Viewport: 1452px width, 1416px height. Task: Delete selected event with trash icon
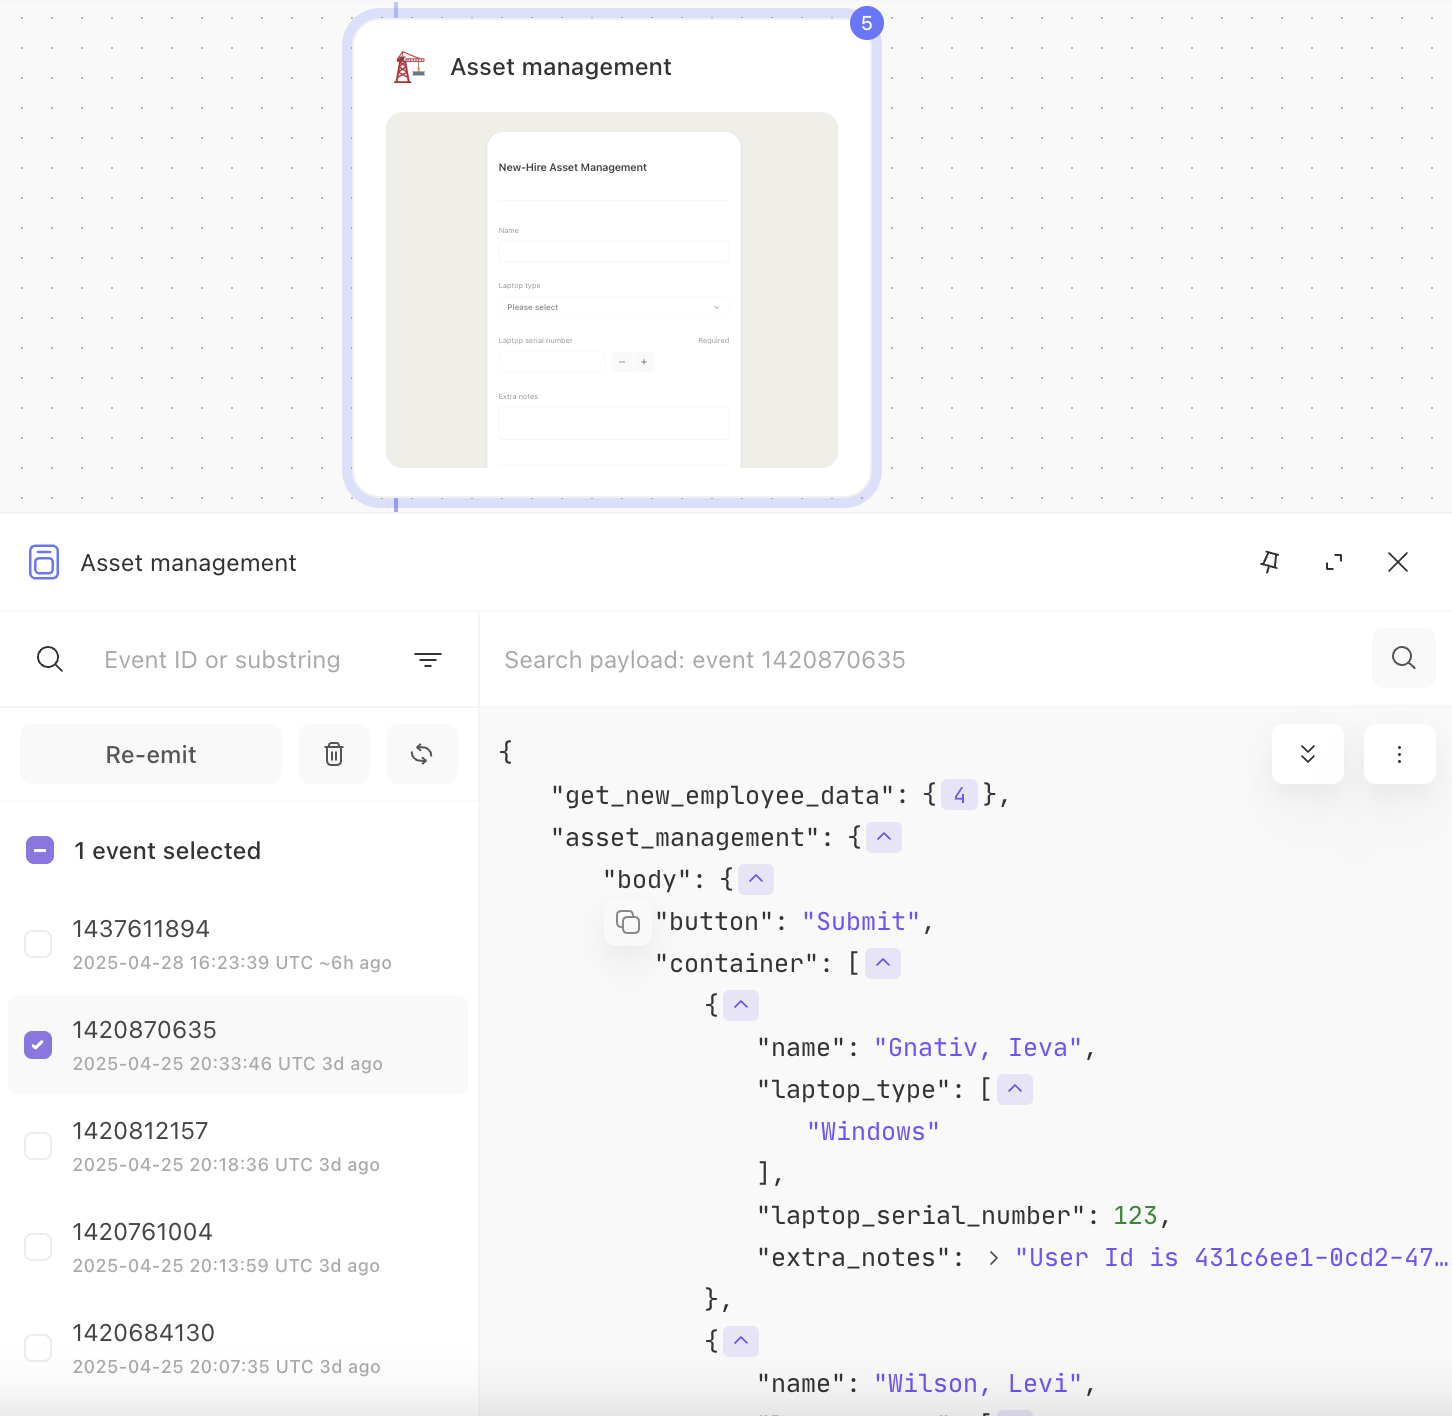click(x=334, y=754)
